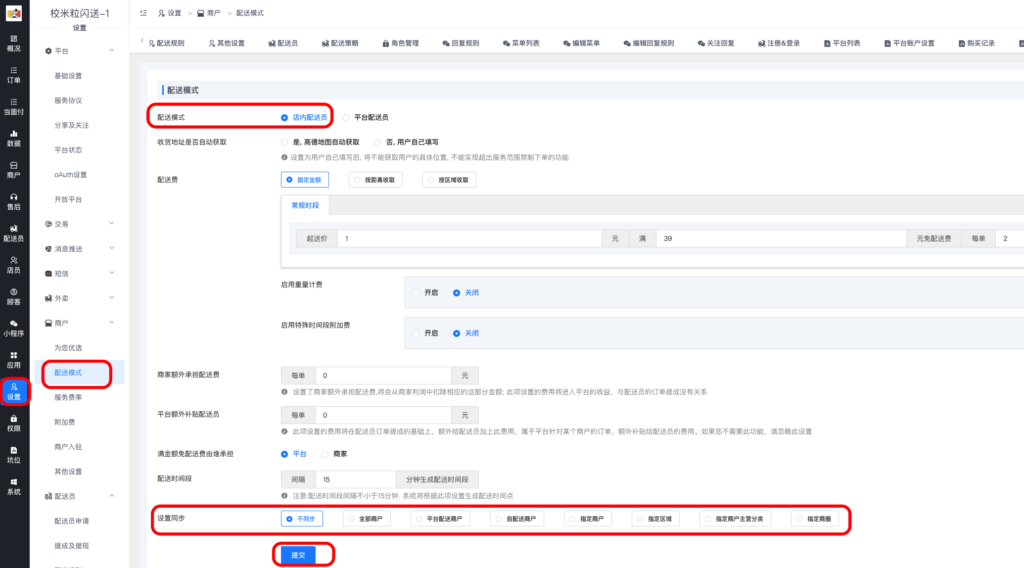1024x568 pixels.
Task: Collapse the 平台 sidebar group
Action: [112, 51]
